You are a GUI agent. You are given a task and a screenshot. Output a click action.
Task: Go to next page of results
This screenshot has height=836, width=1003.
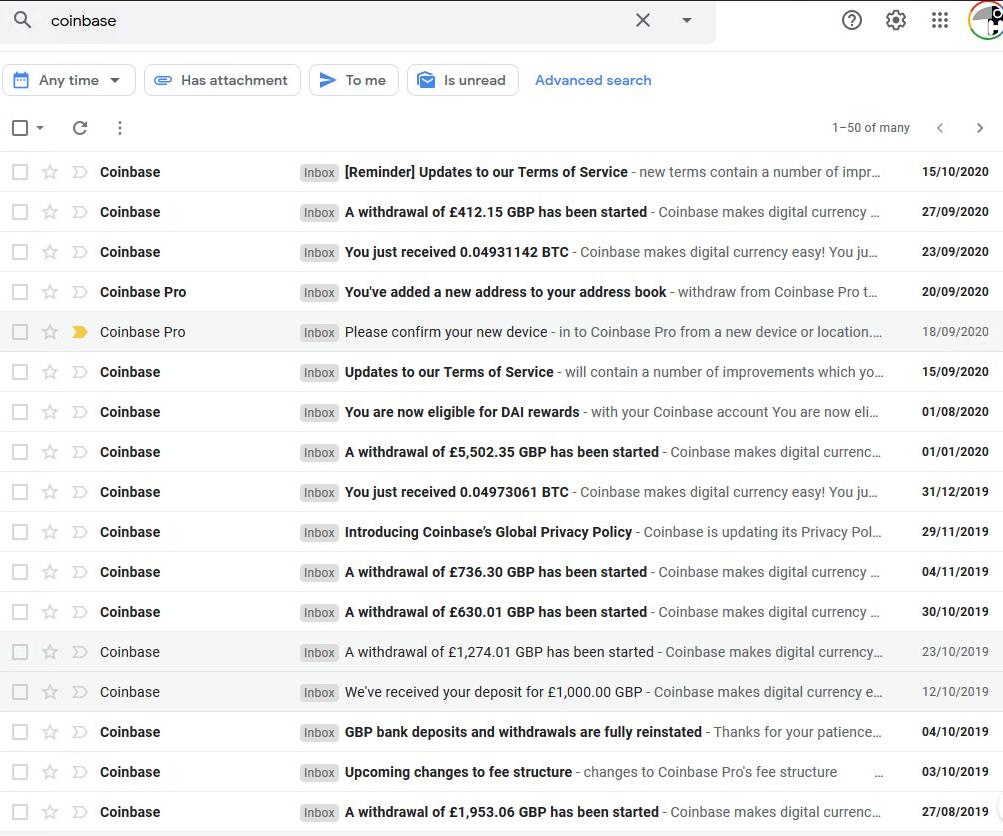980,128
